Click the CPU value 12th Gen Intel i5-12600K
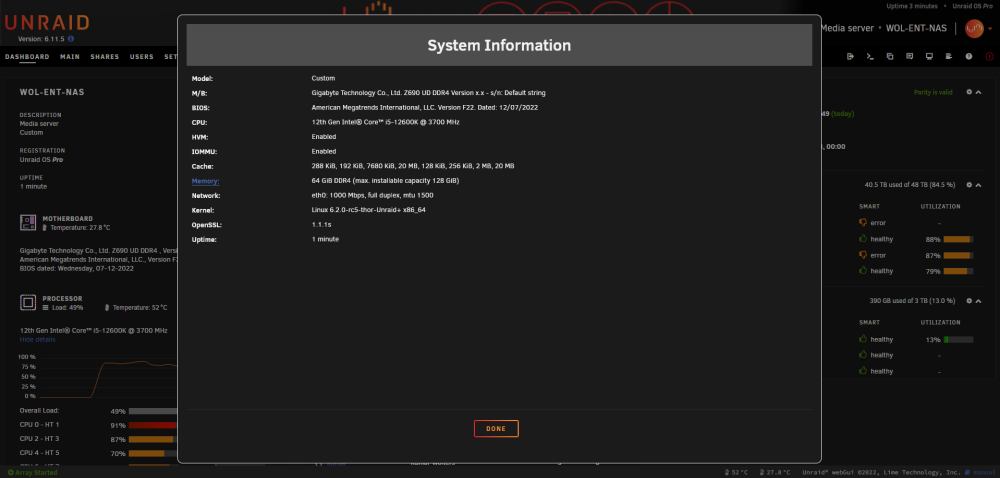This screenshot has width=1000, height=478. click(x=385, y=122)
